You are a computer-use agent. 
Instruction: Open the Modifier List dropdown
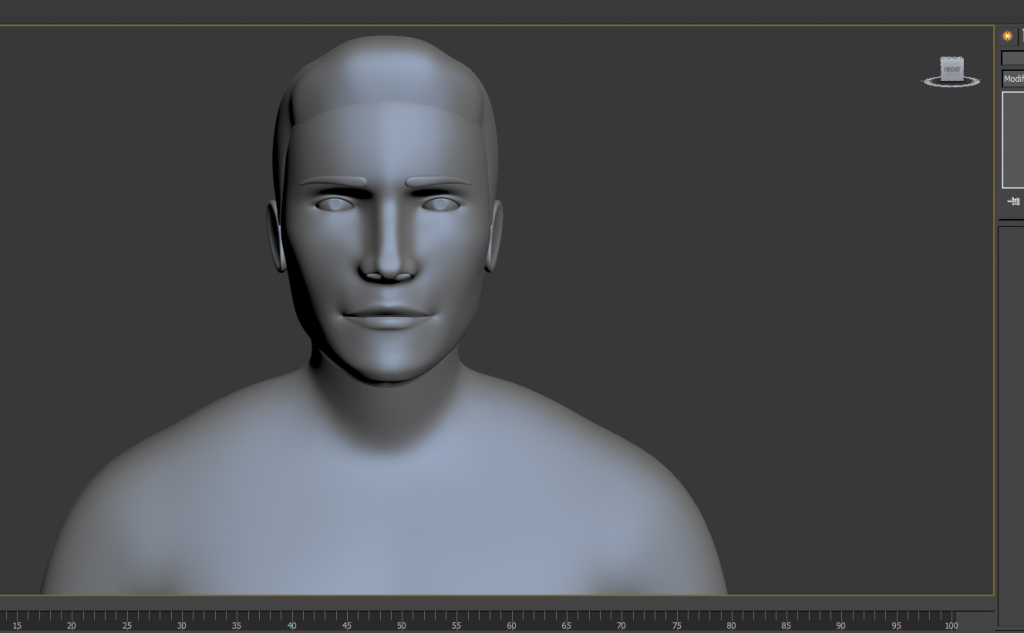[x=1013, y=79]
